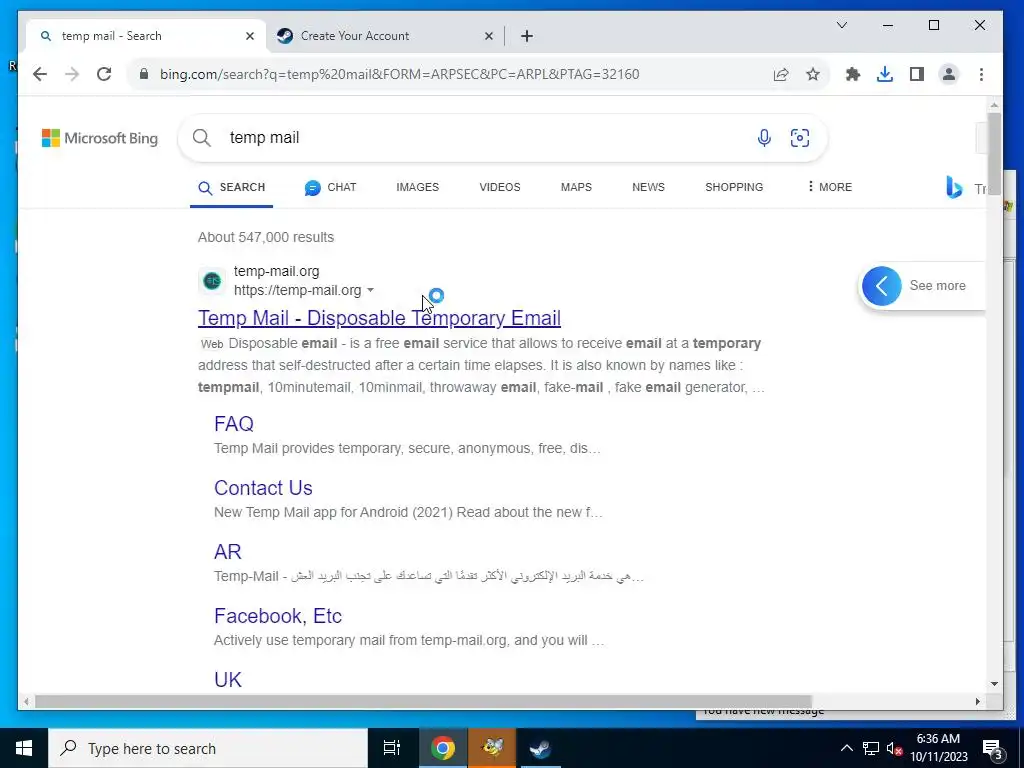Click the Microsoft Bing logo
This screenshot has height=768, width=1024.
[x=100, y=138]
